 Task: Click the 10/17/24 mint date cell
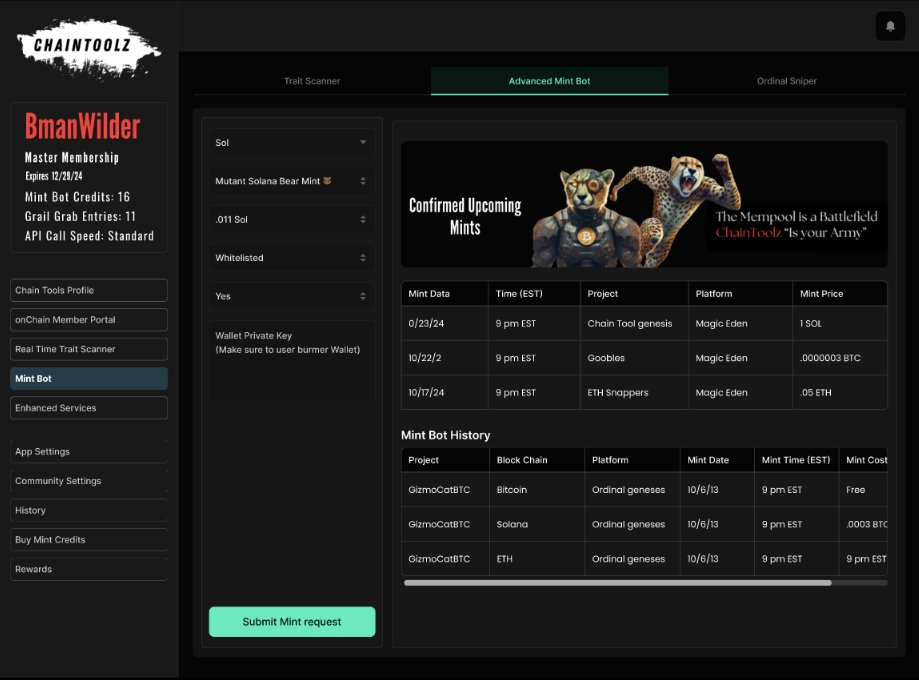(445, 392)
